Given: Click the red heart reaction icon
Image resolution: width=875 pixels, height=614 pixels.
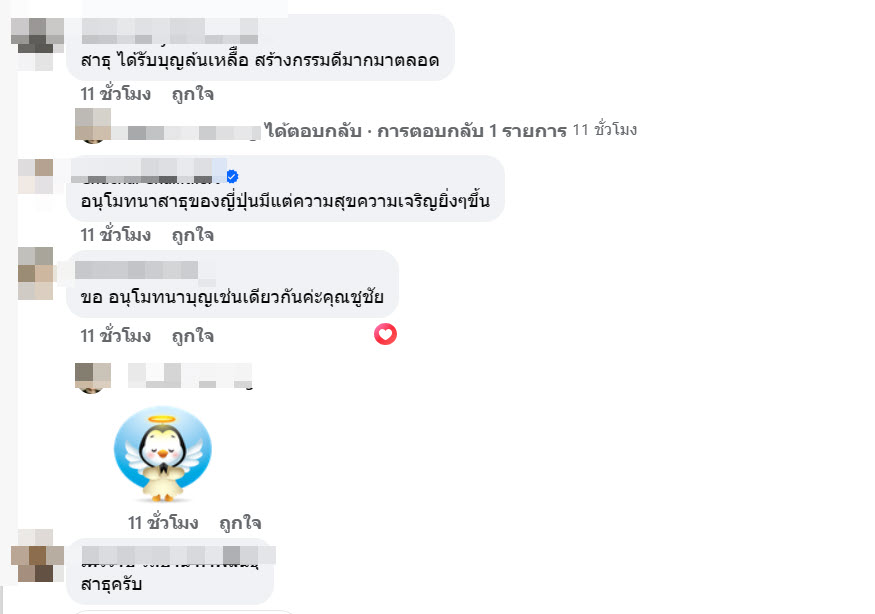Looking at the screenshot, I should (x=385, y=334).
